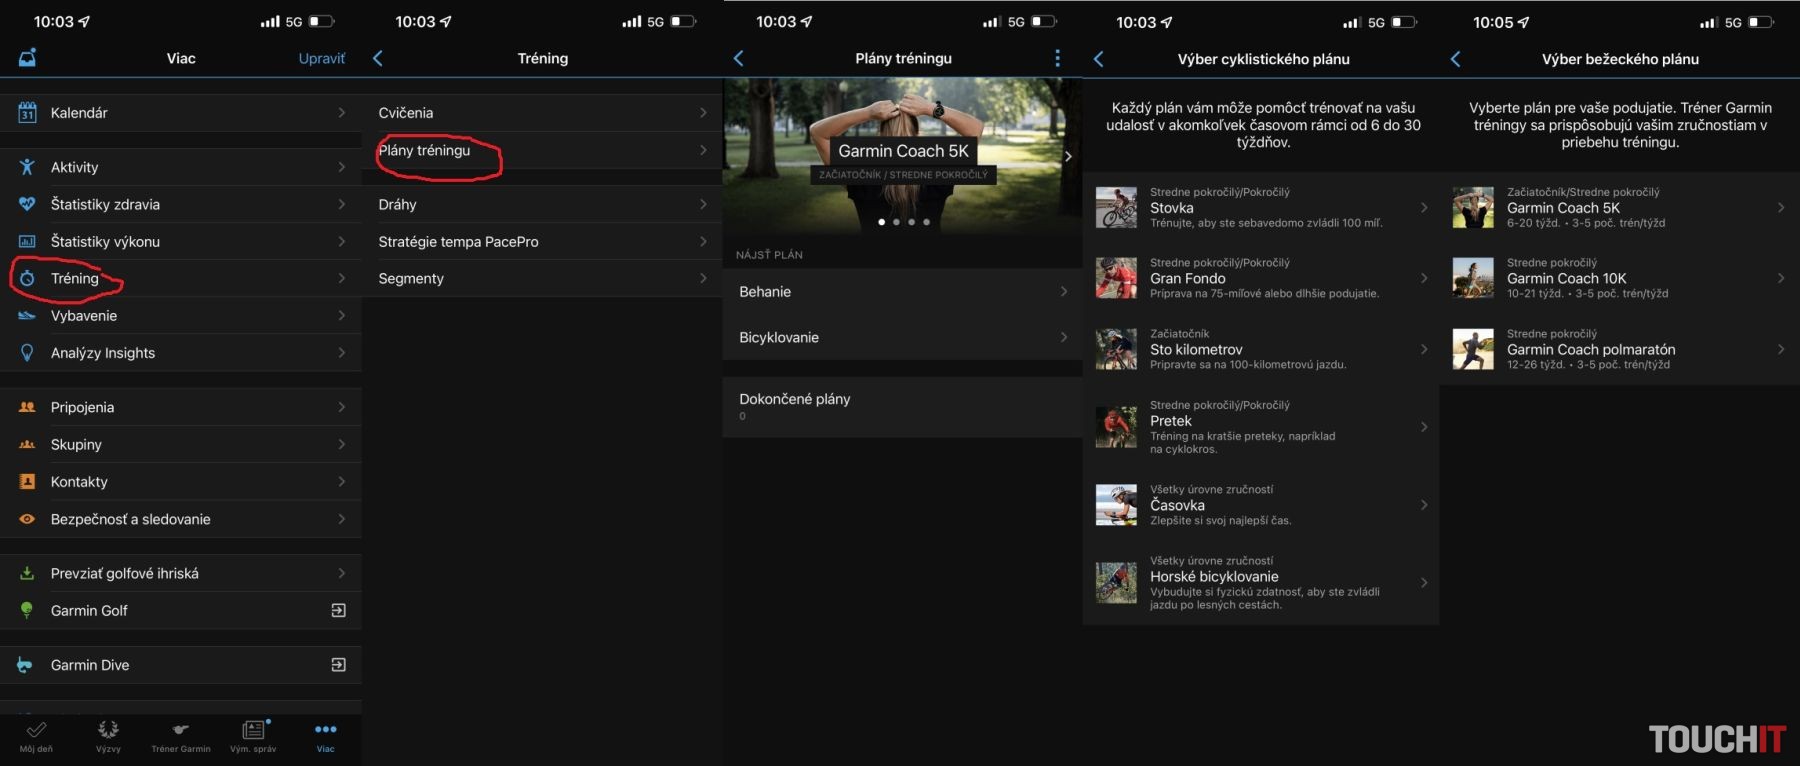1800x766 pixels.
Task: Advance the Garmin Coach 5K carousel arrow
Action: (x=1068, y=156)
